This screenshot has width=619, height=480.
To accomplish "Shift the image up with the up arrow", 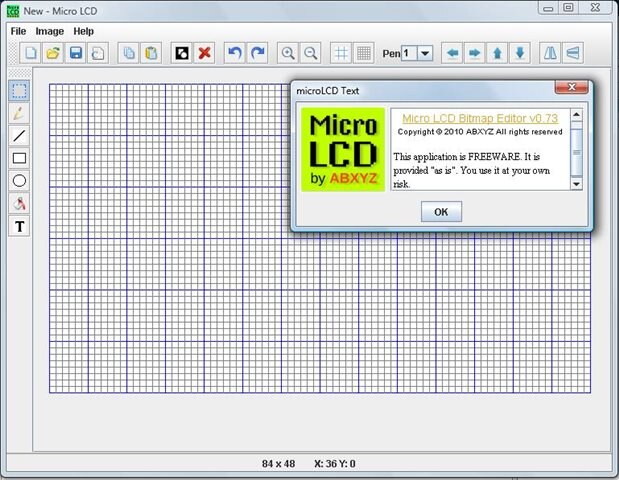I will coord(497,53).
